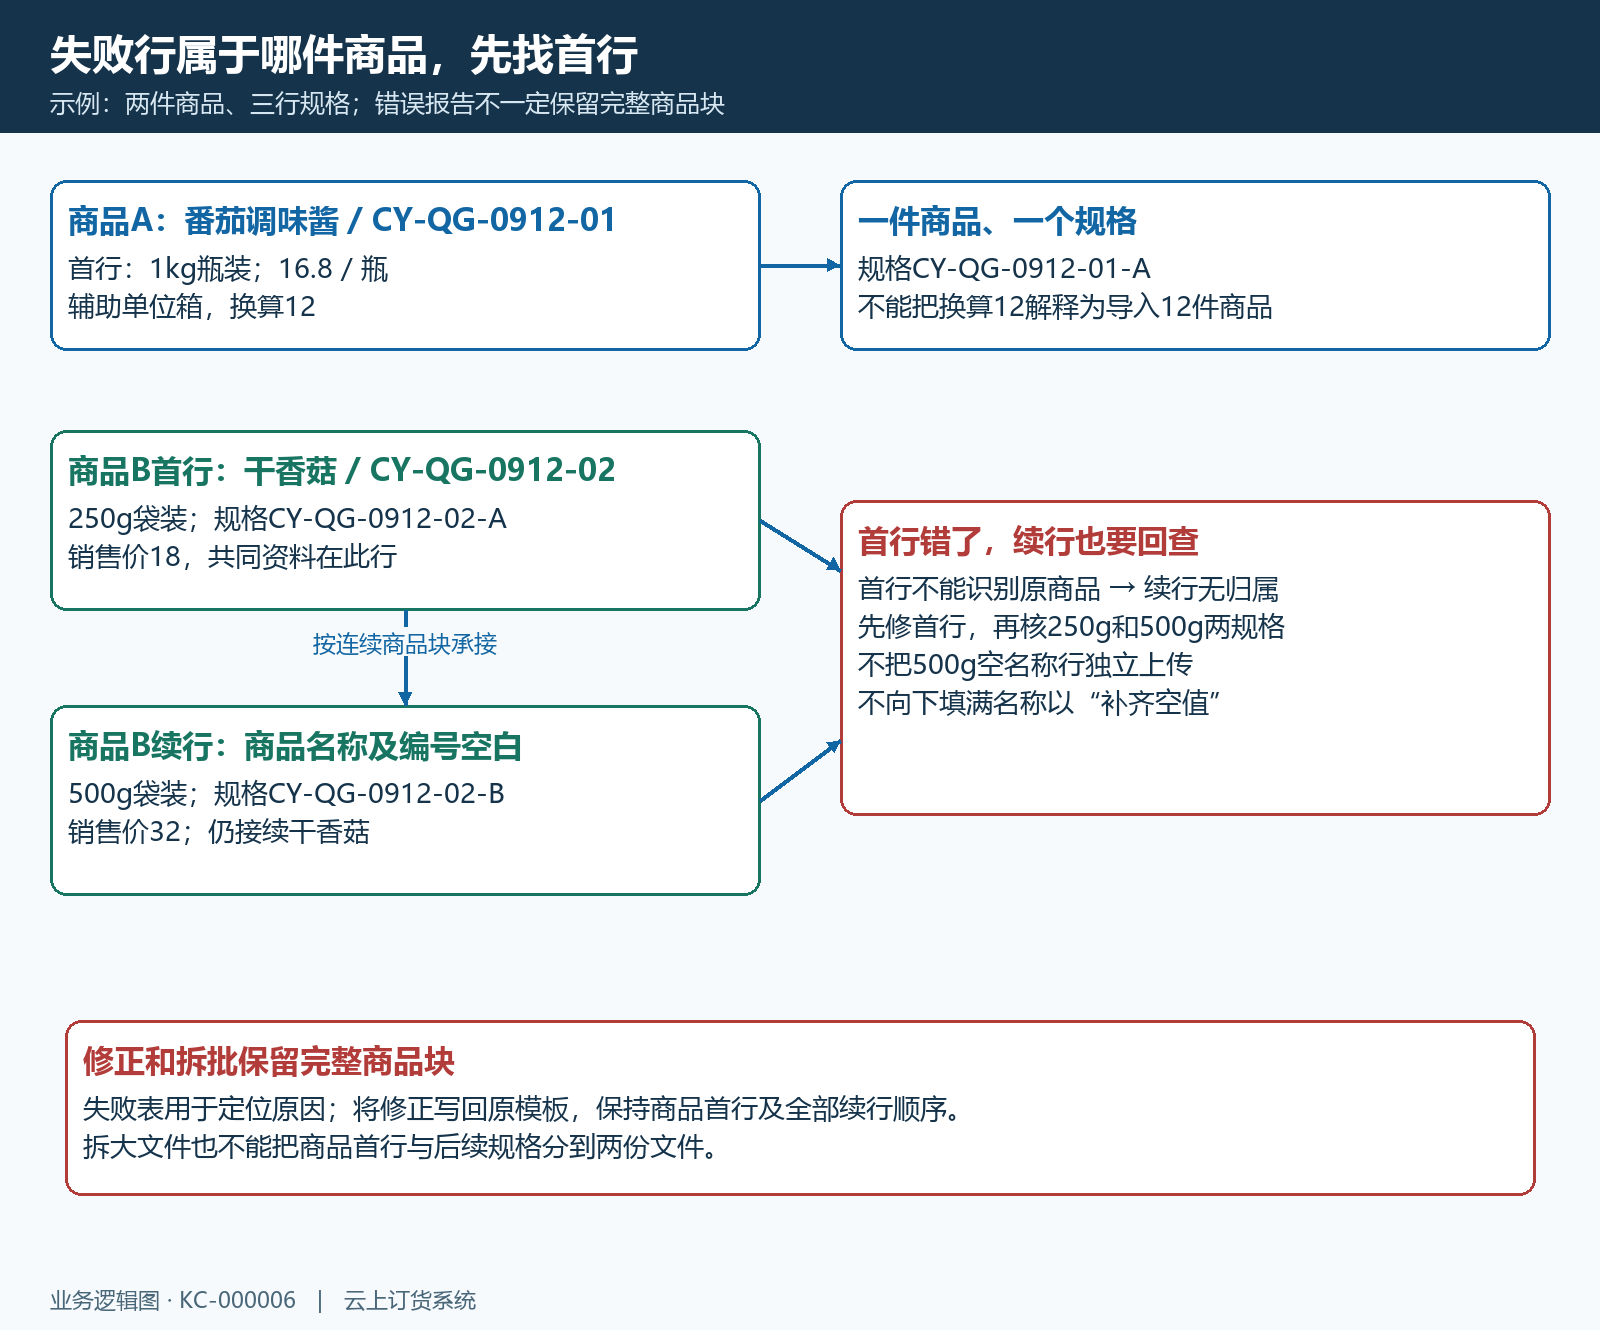The width and height of the screenshot is (1600, 1330).
Task: Click heading "商品A：番茄调味酱 / CY-QG-0912-01"
Action: (x=342, y=220)
